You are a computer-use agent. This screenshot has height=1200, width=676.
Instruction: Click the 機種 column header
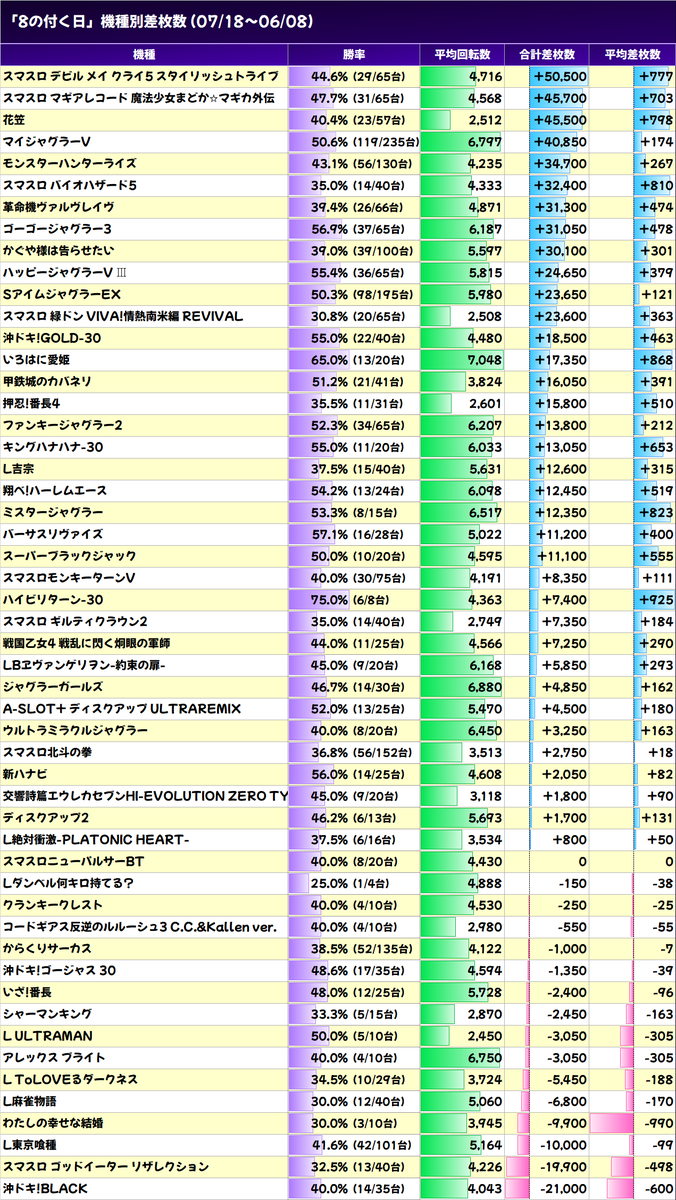click(144, 55)
